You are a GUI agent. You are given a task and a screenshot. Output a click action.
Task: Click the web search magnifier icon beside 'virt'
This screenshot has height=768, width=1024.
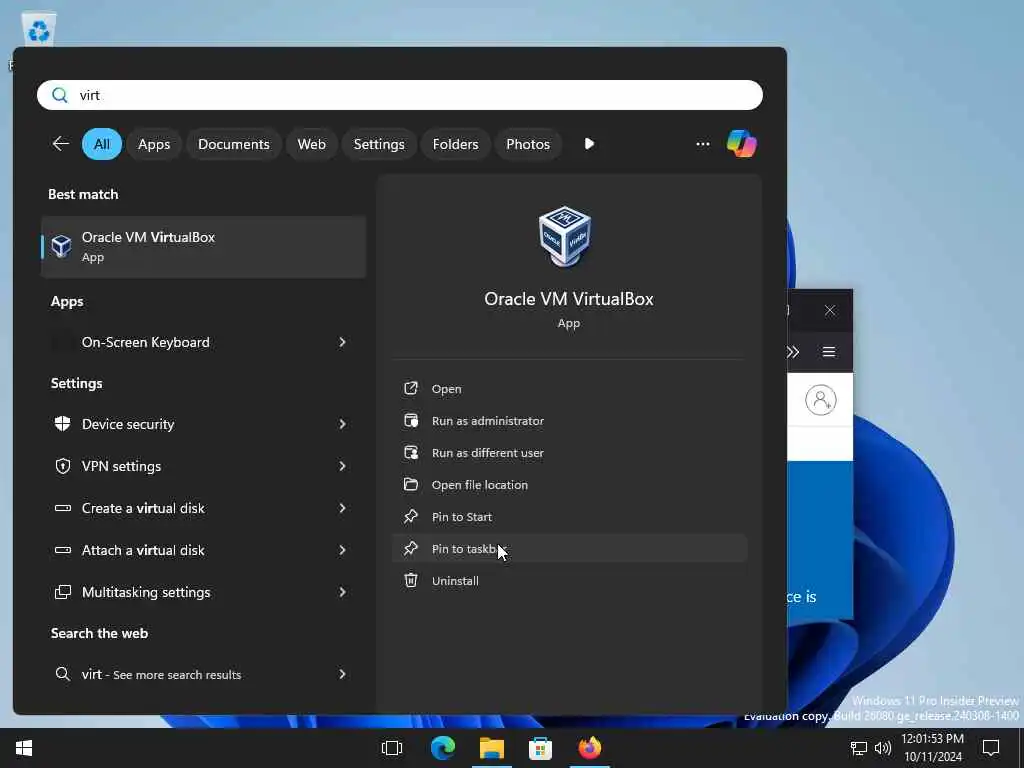pyautogui.click(x=63, y=674)
